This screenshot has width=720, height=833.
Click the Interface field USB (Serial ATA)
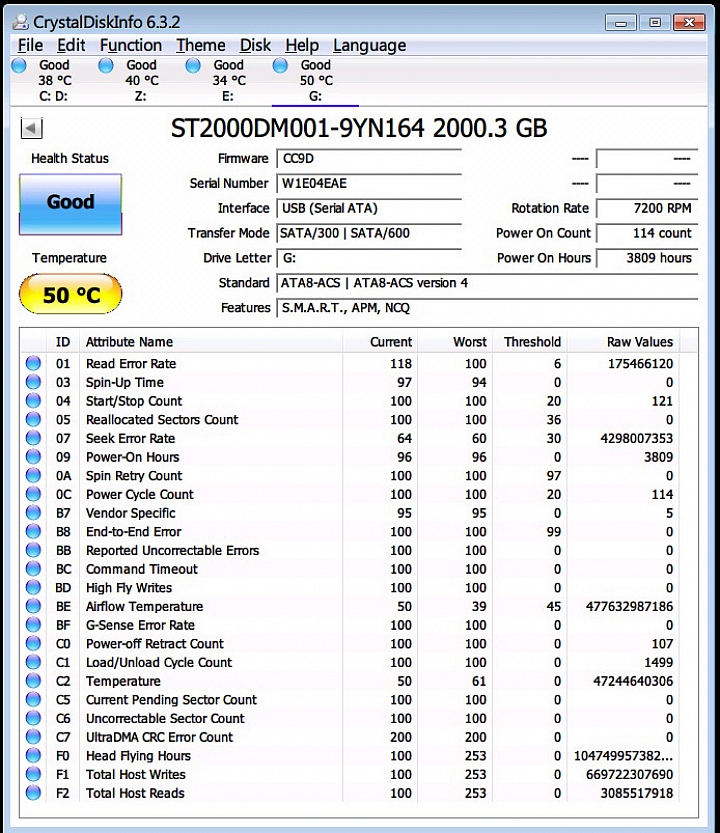(x=369, y=208)
